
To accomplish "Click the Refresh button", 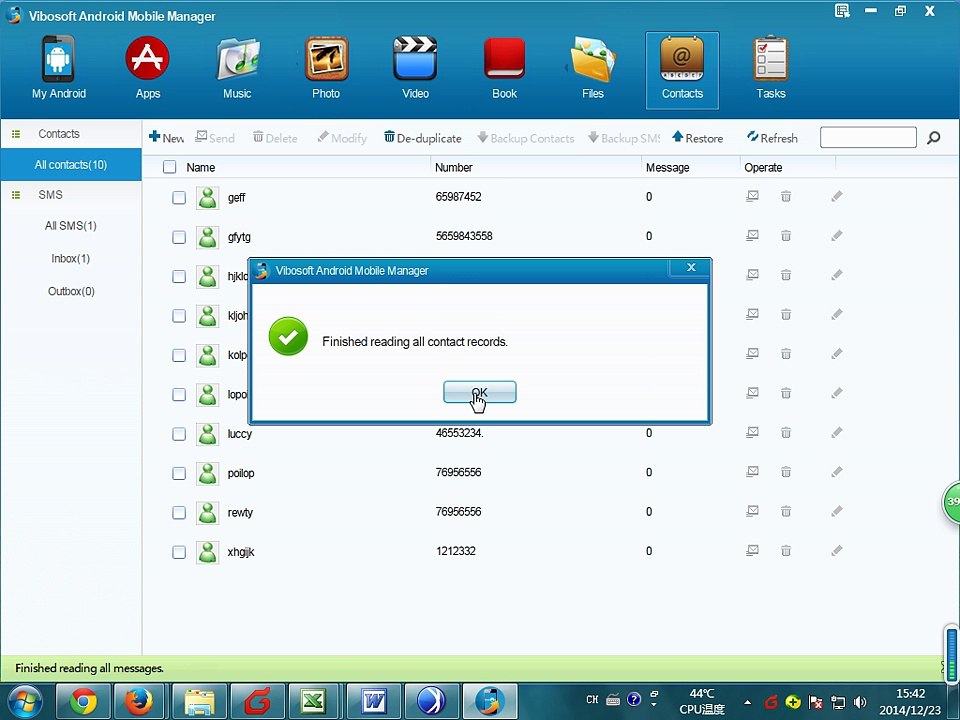I will click(x=772, y=138).
